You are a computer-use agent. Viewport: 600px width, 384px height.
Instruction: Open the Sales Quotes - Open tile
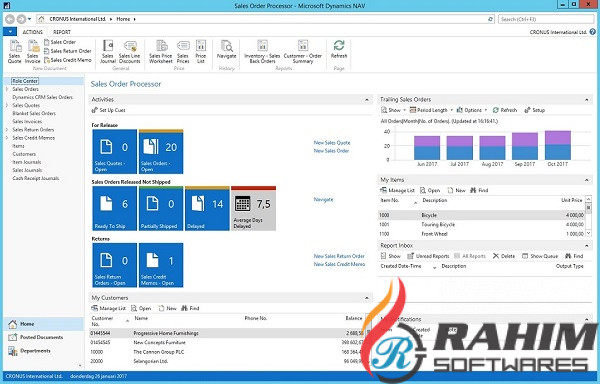114,151
